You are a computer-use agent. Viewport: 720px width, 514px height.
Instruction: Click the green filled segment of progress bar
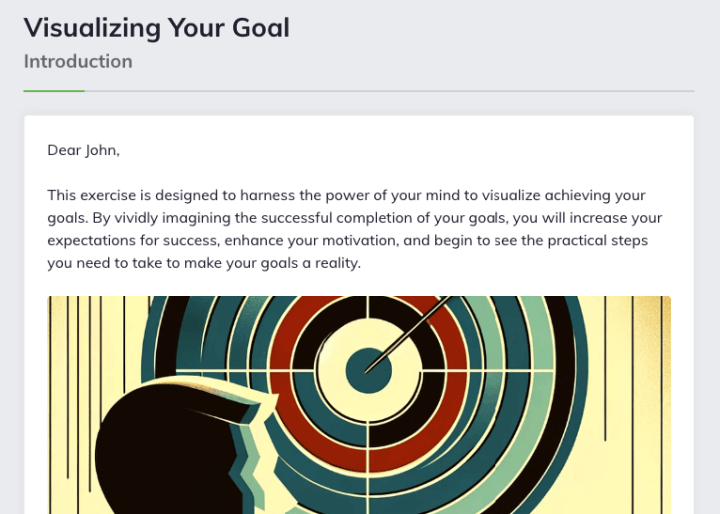pyautogui.click(x=54, y=91)
